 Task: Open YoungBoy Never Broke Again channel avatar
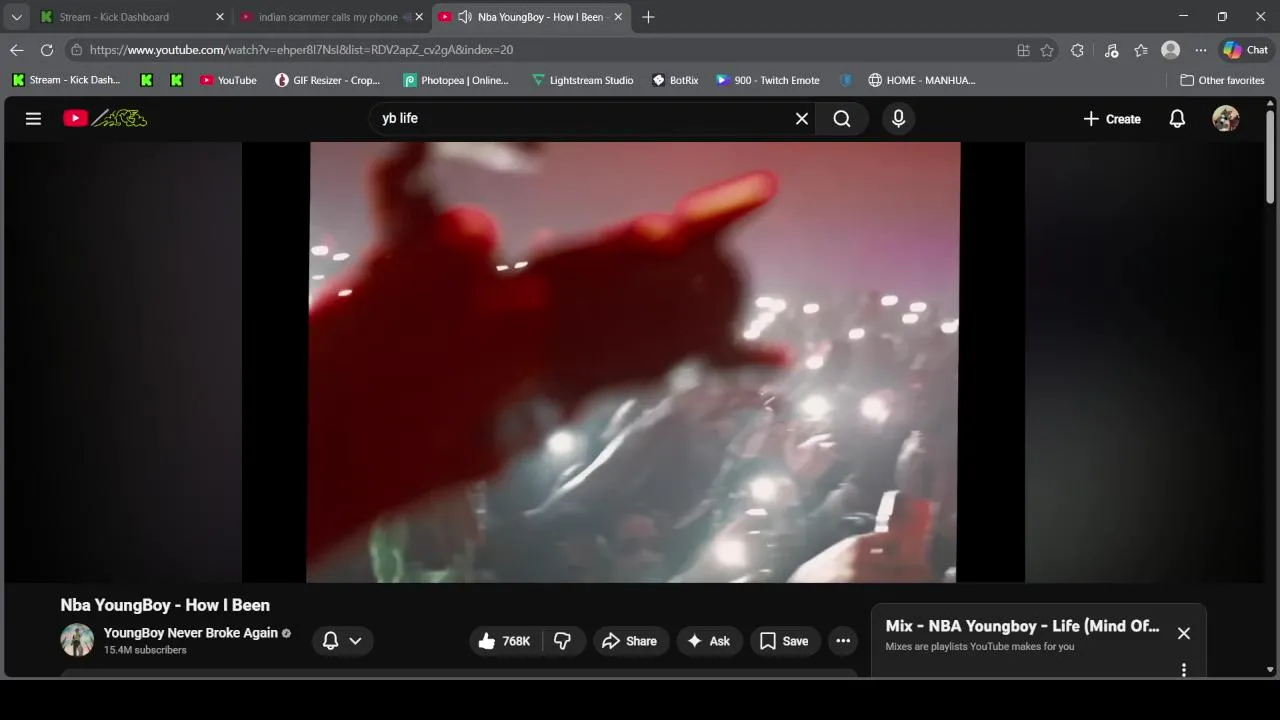(77, 640)
